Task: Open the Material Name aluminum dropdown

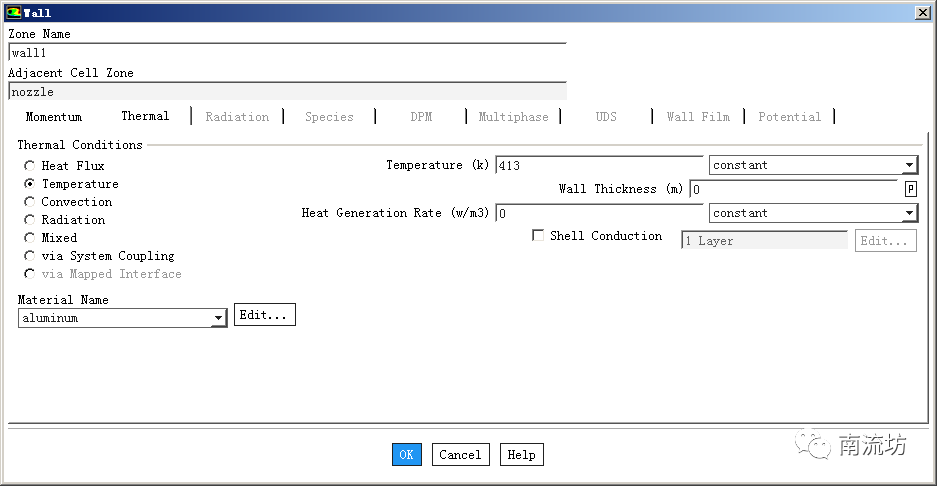Action: pos(123,318)
